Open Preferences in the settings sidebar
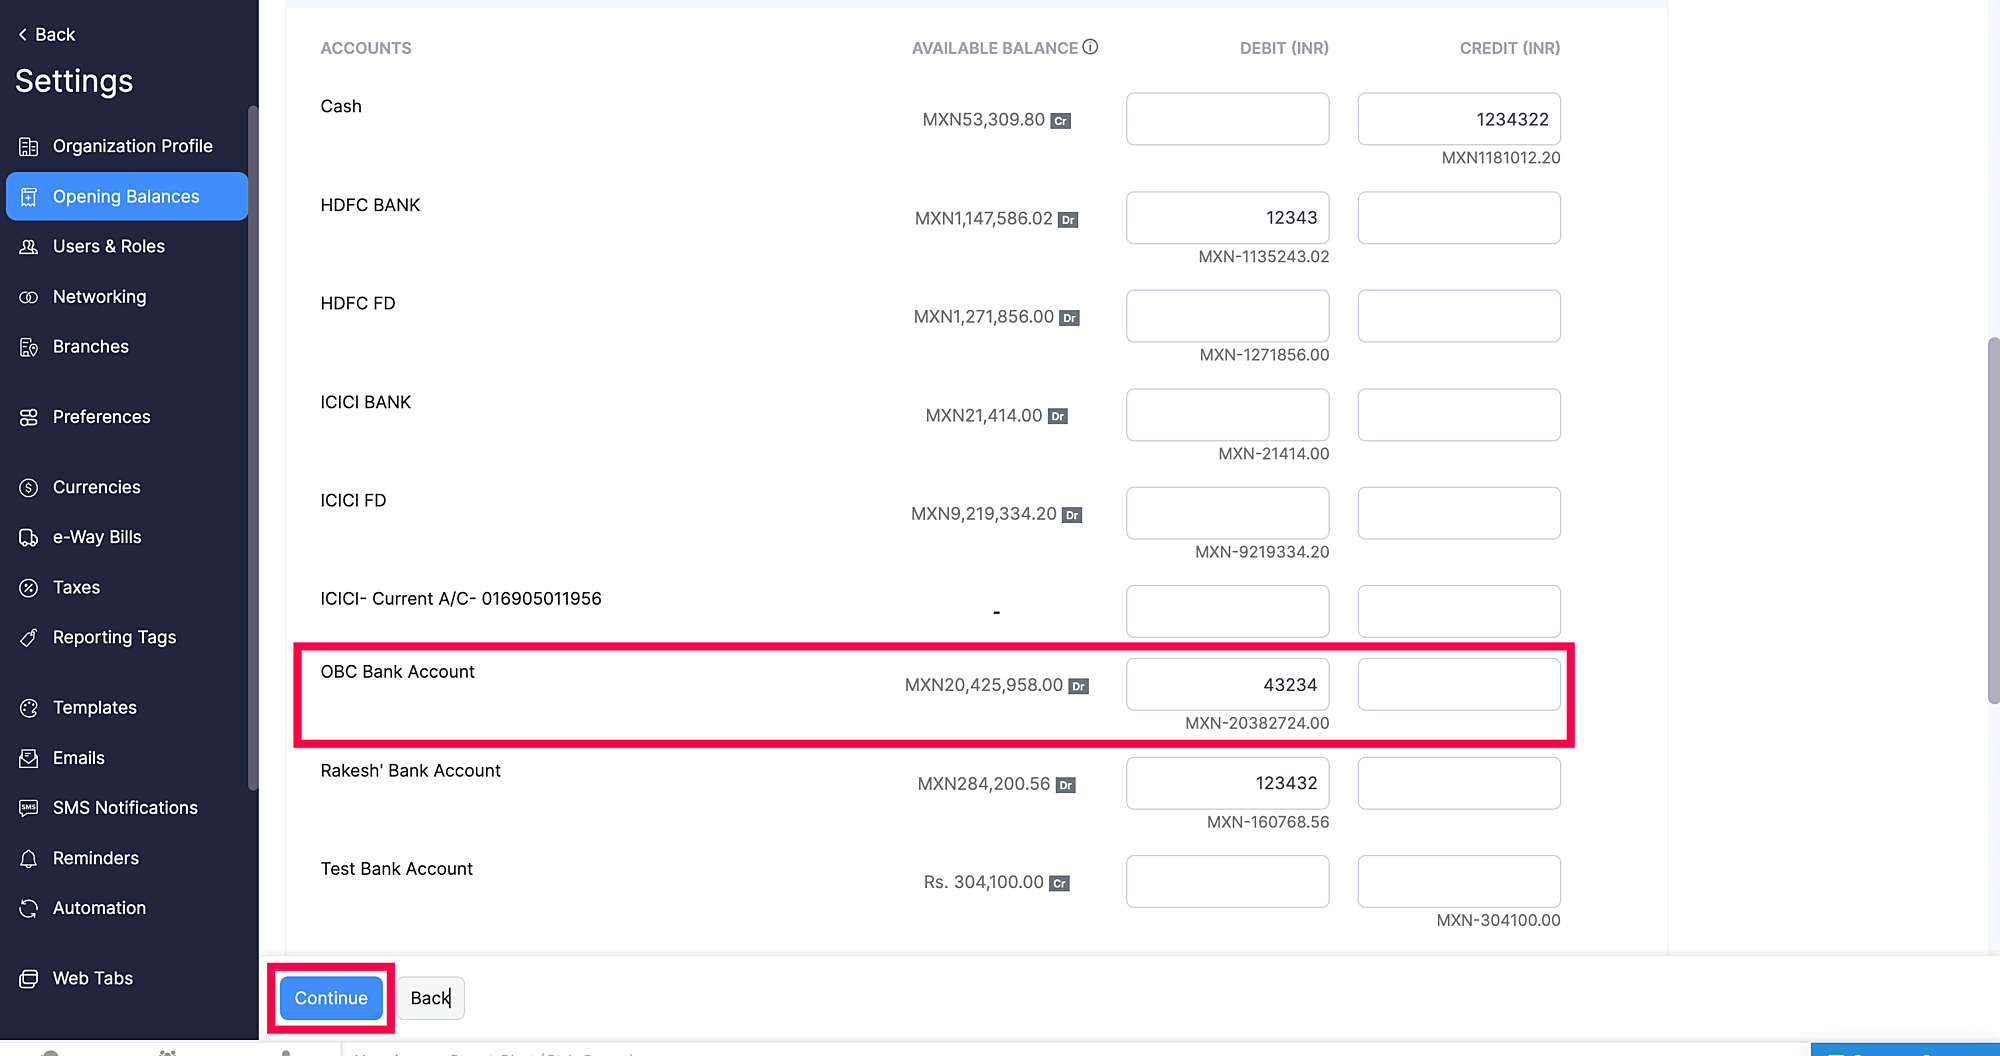2000x1056 pixels. 101,417
